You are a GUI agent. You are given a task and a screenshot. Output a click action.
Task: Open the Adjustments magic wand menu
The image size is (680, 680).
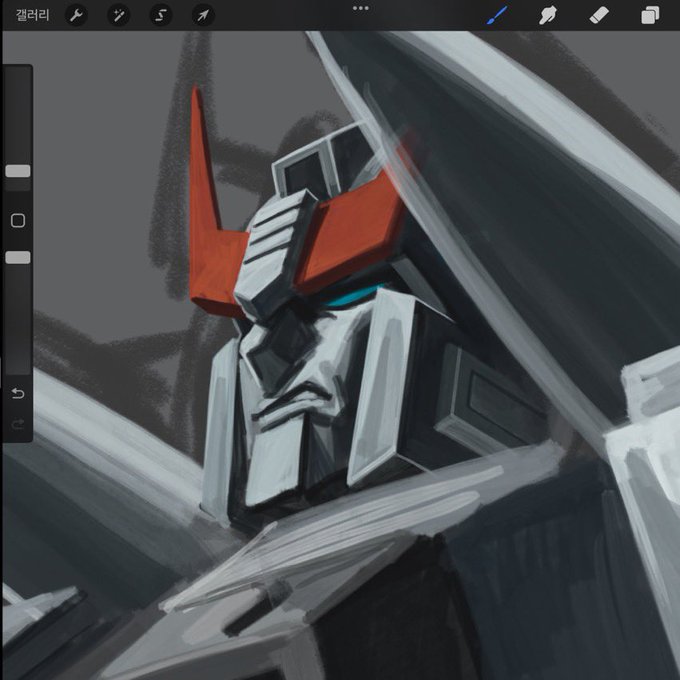(118, 16)
